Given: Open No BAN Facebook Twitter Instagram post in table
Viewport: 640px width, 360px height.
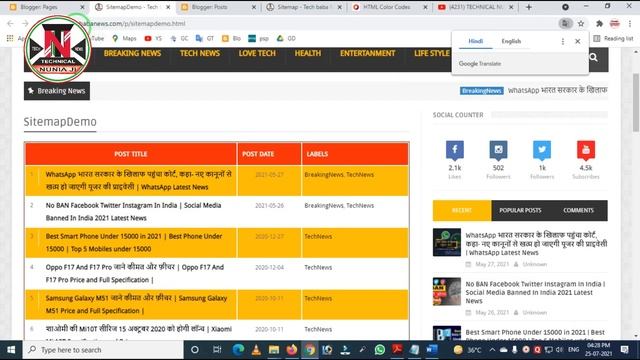Looking at the screenshot, I should (x=133, y=211).
